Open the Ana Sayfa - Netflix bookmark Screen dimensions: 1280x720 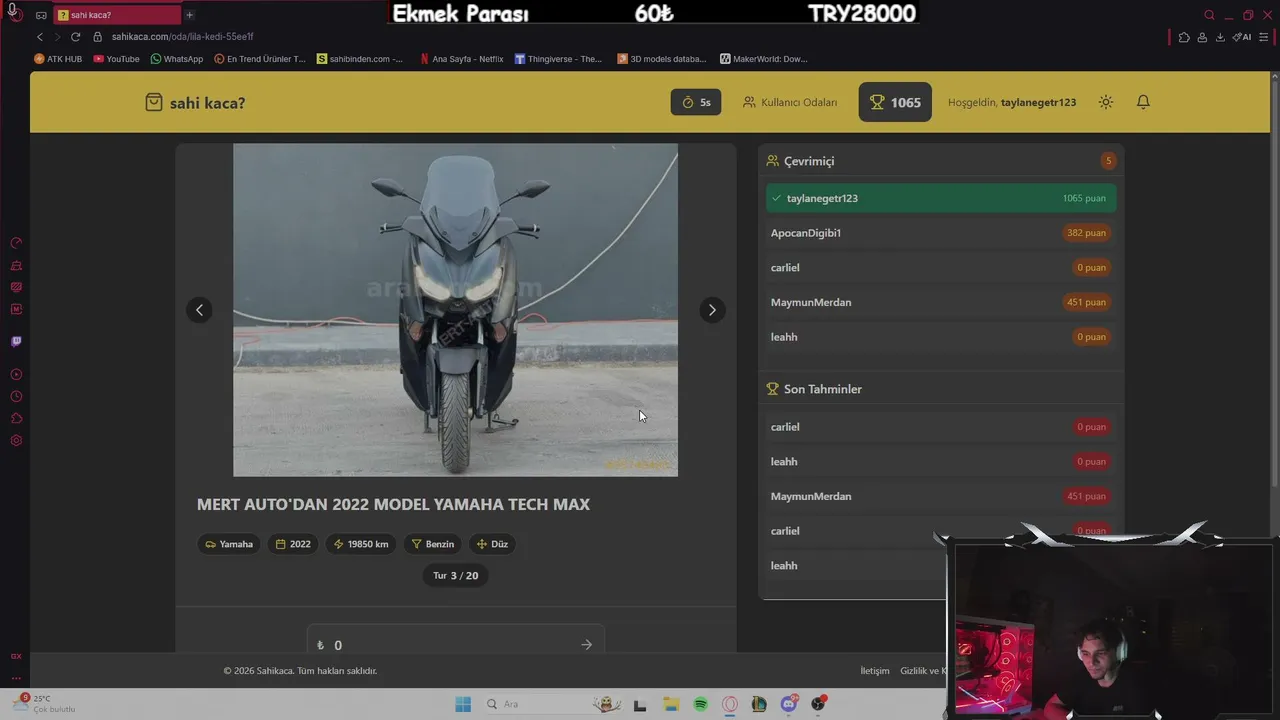pos(462,59)
